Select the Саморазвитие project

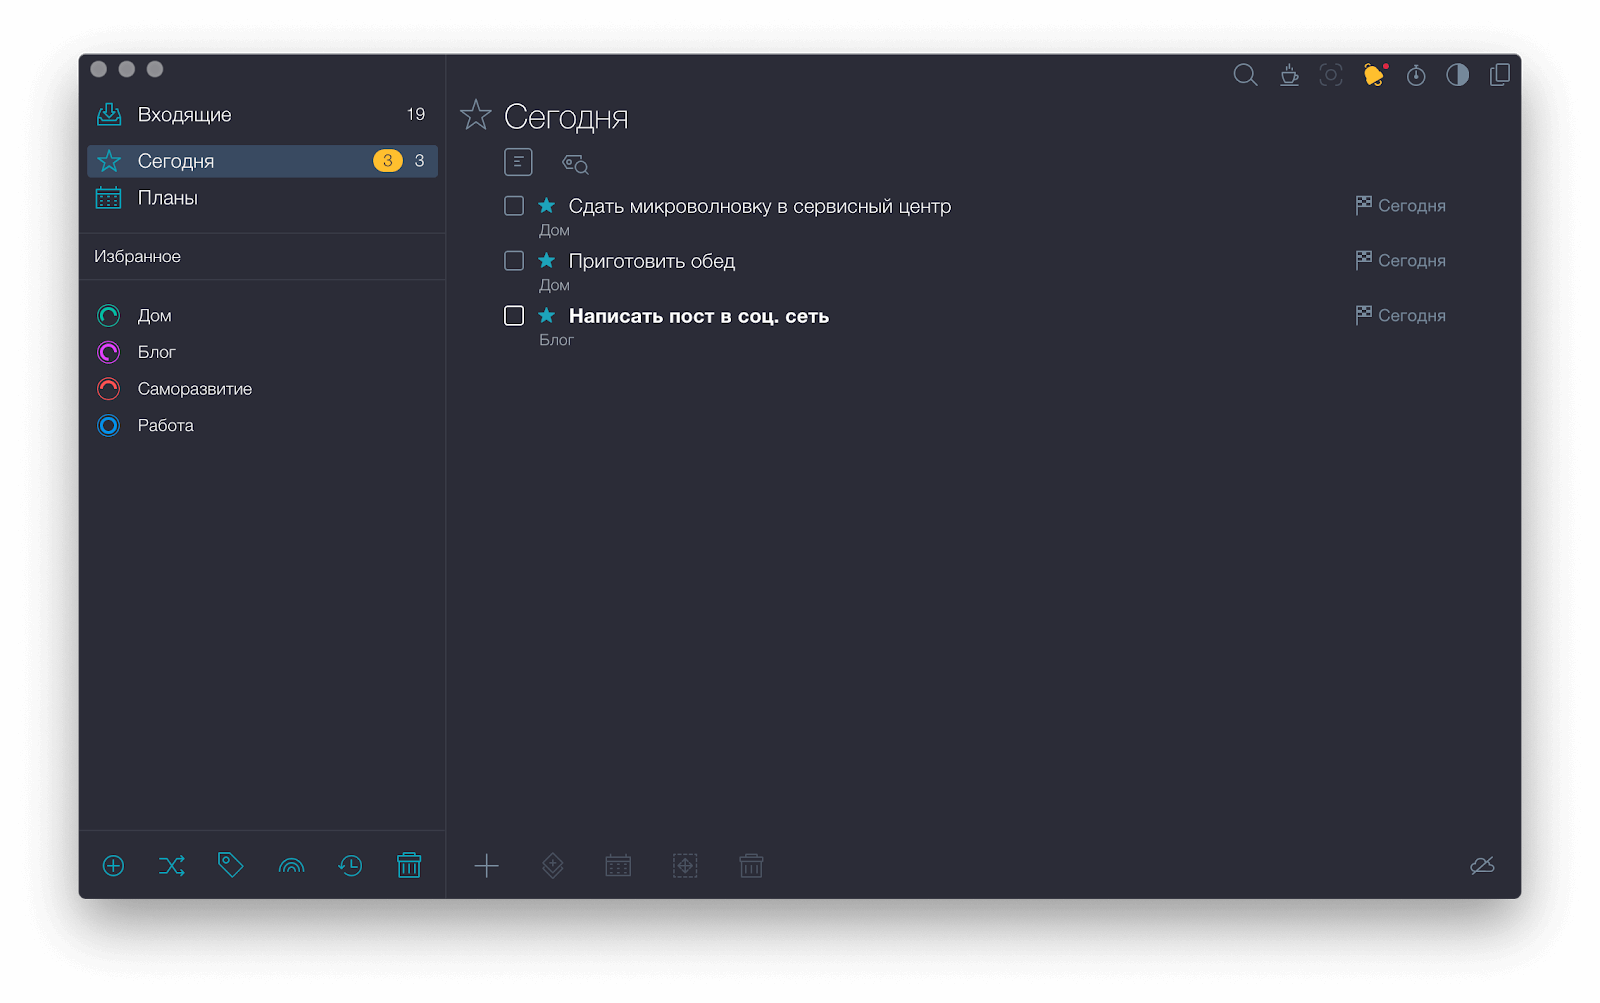[x=194, y=389]
